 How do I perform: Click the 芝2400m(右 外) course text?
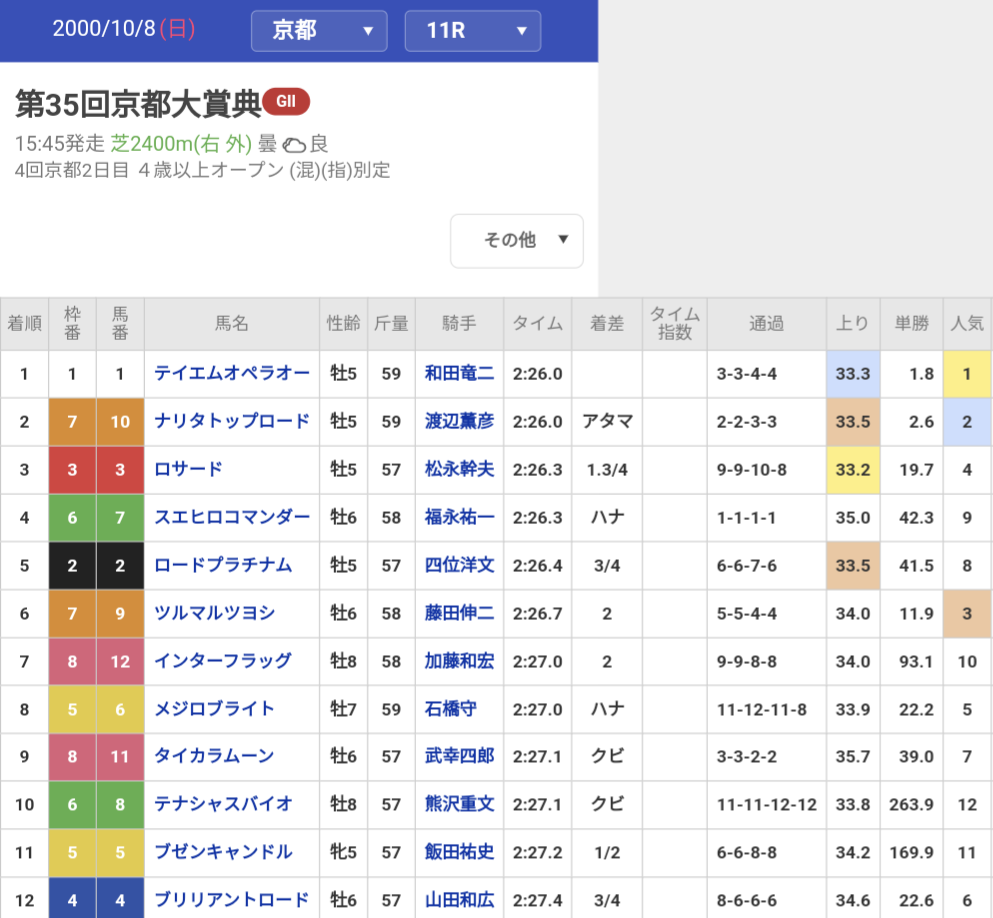pos(181,144)
